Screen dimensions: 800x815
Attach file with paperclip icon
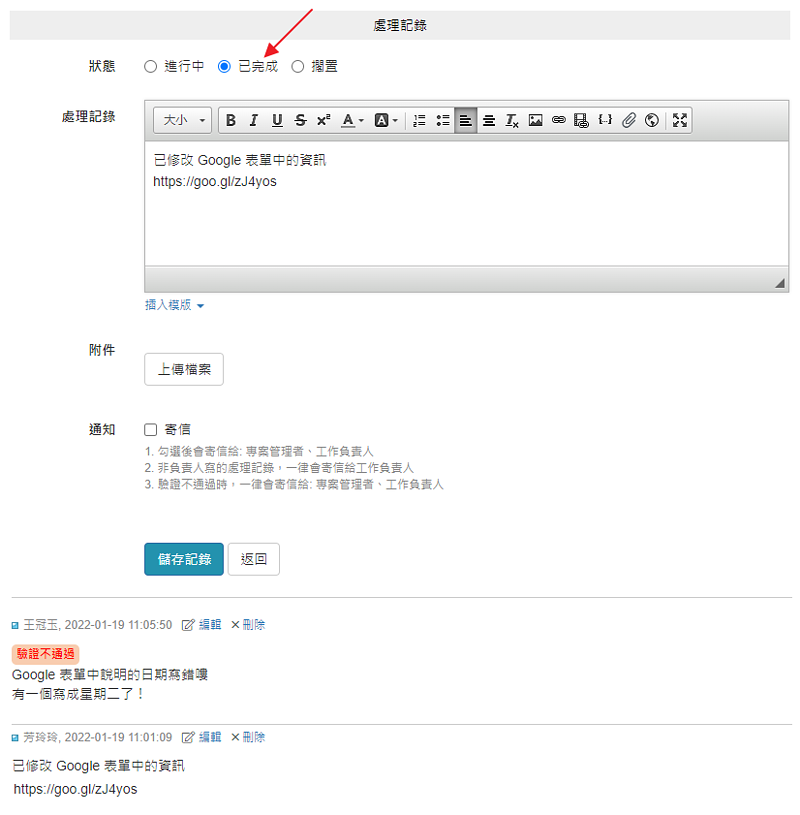pos(628,120)
